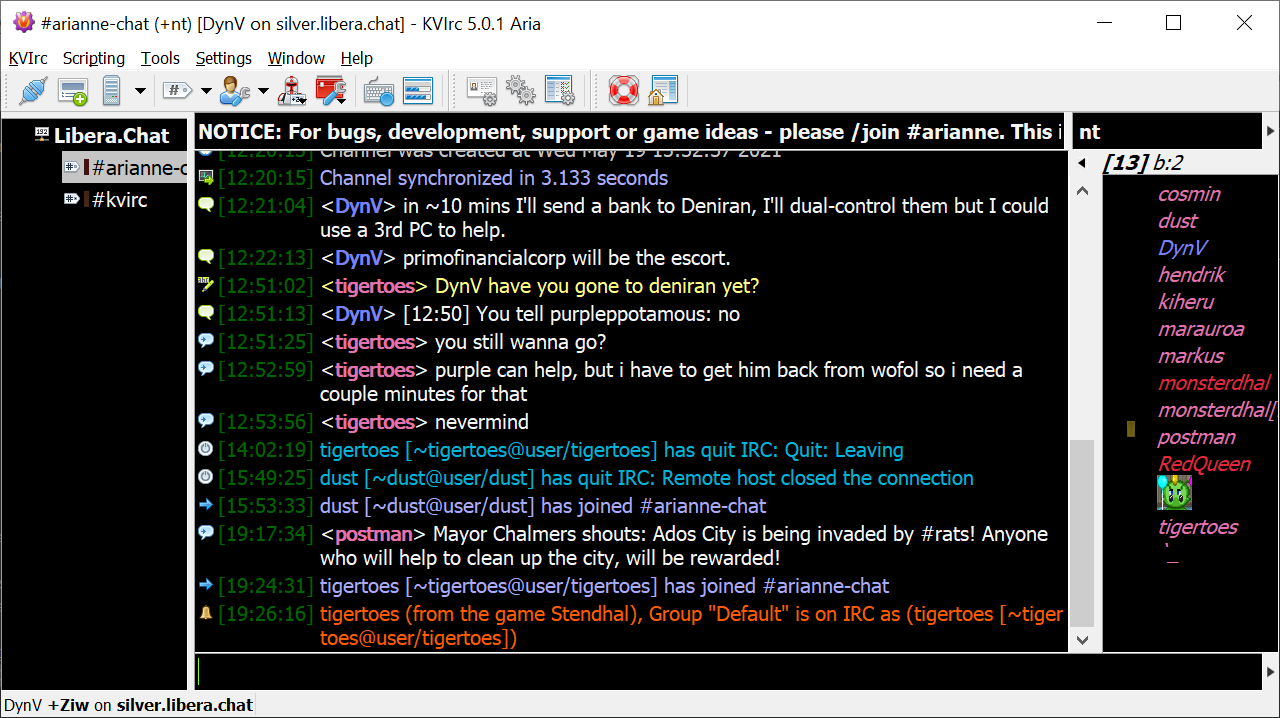The image size is (1280, 718).
Task: Click the Connect/Disconnect plug icon
Action: pos(32,91)
